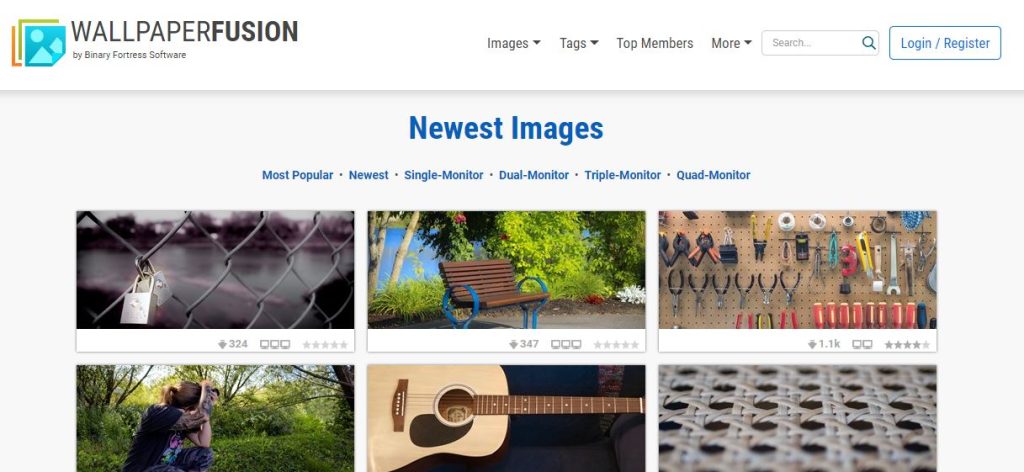Click dual-monitor icon under tools image
The image size is (1024, 472).
click(x=862, y=344)
